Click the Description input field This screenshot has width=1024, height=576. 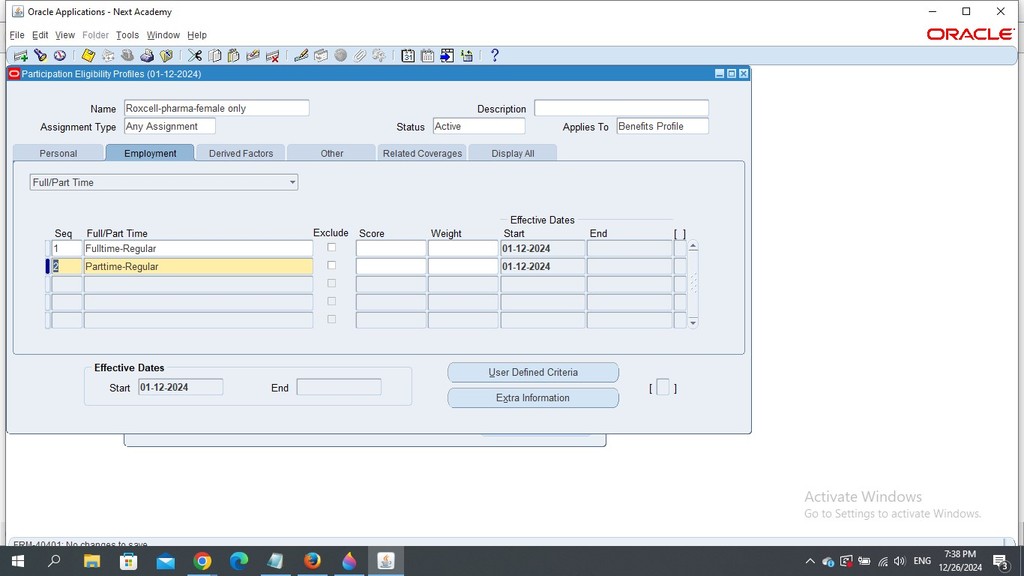click(621, 108)
